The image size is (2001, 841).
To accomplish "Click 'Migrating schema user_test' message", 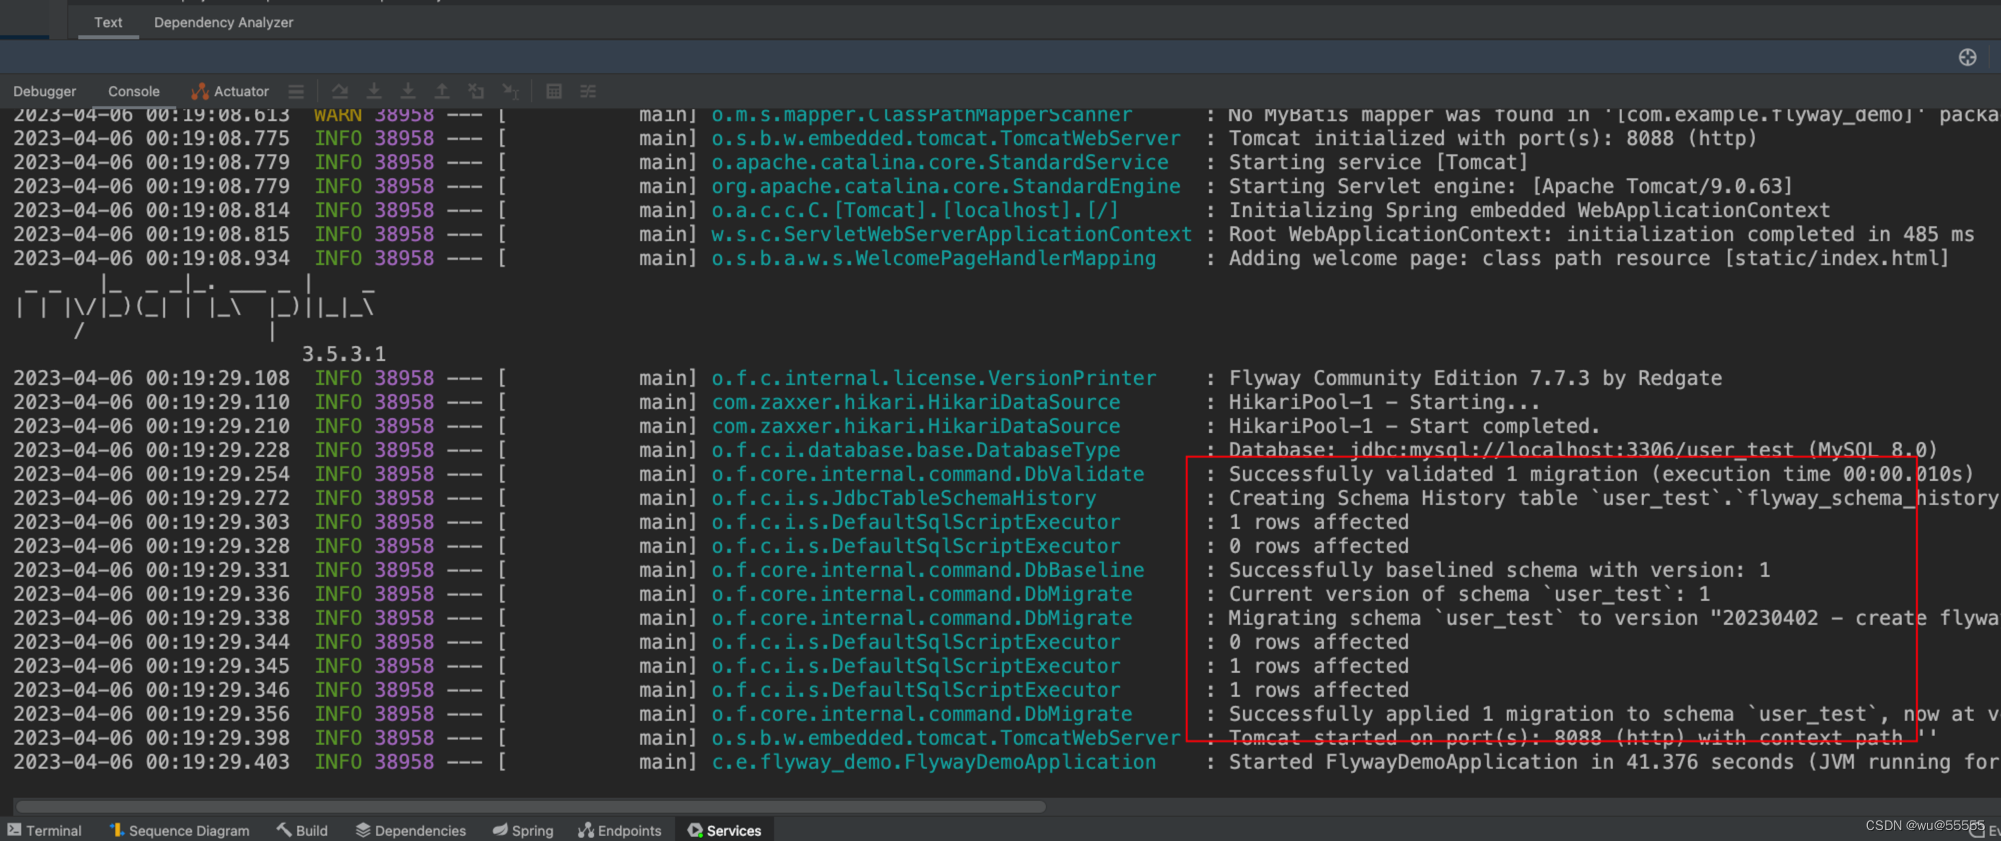I will (x=1613, y=618).
